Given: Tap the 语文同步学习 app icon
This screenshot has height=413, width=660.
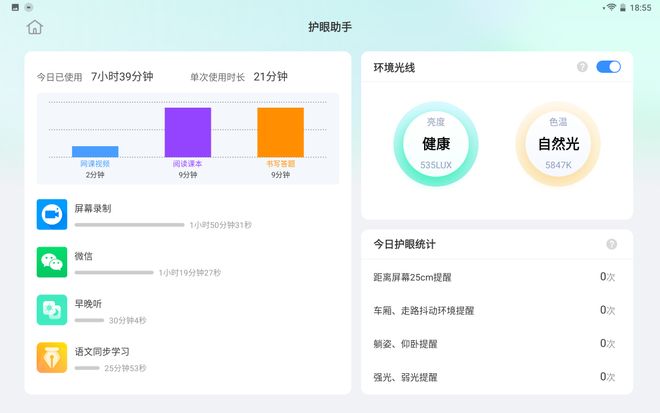Looking at the screenshot, I should [52, 357].
